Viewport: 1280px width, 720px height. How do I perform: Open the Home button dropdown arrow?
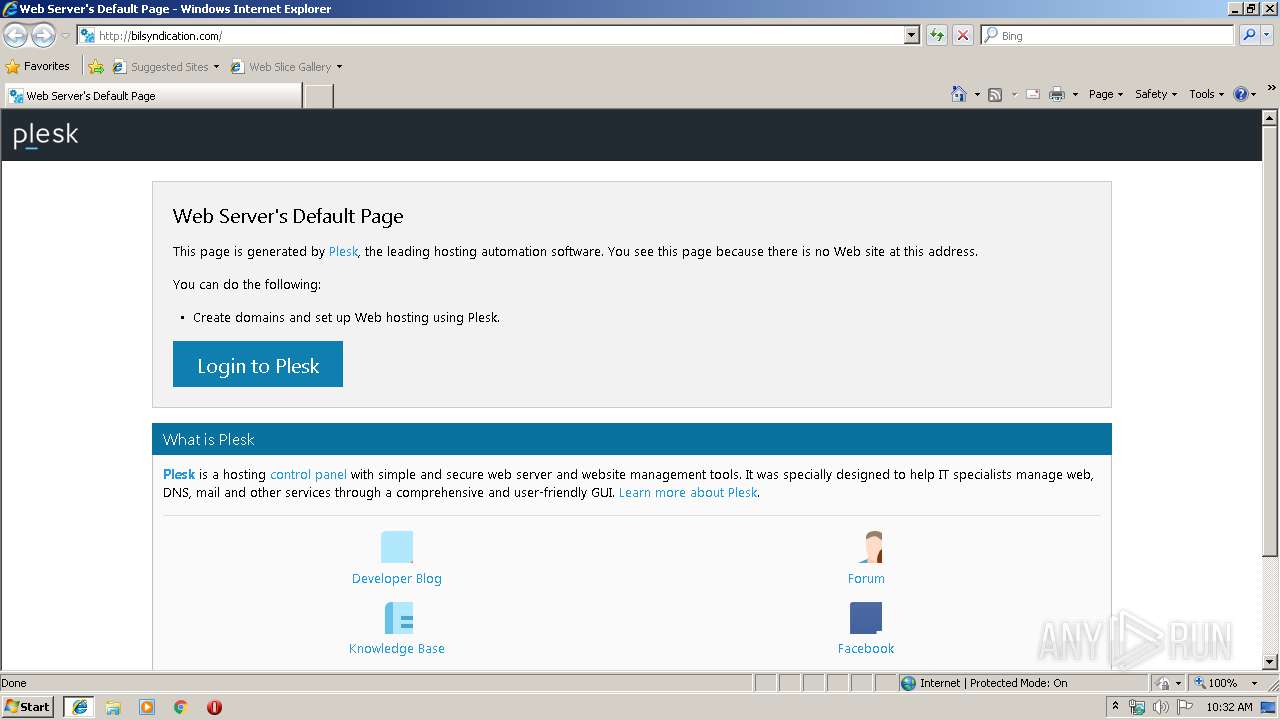click(x=977, y=95)
